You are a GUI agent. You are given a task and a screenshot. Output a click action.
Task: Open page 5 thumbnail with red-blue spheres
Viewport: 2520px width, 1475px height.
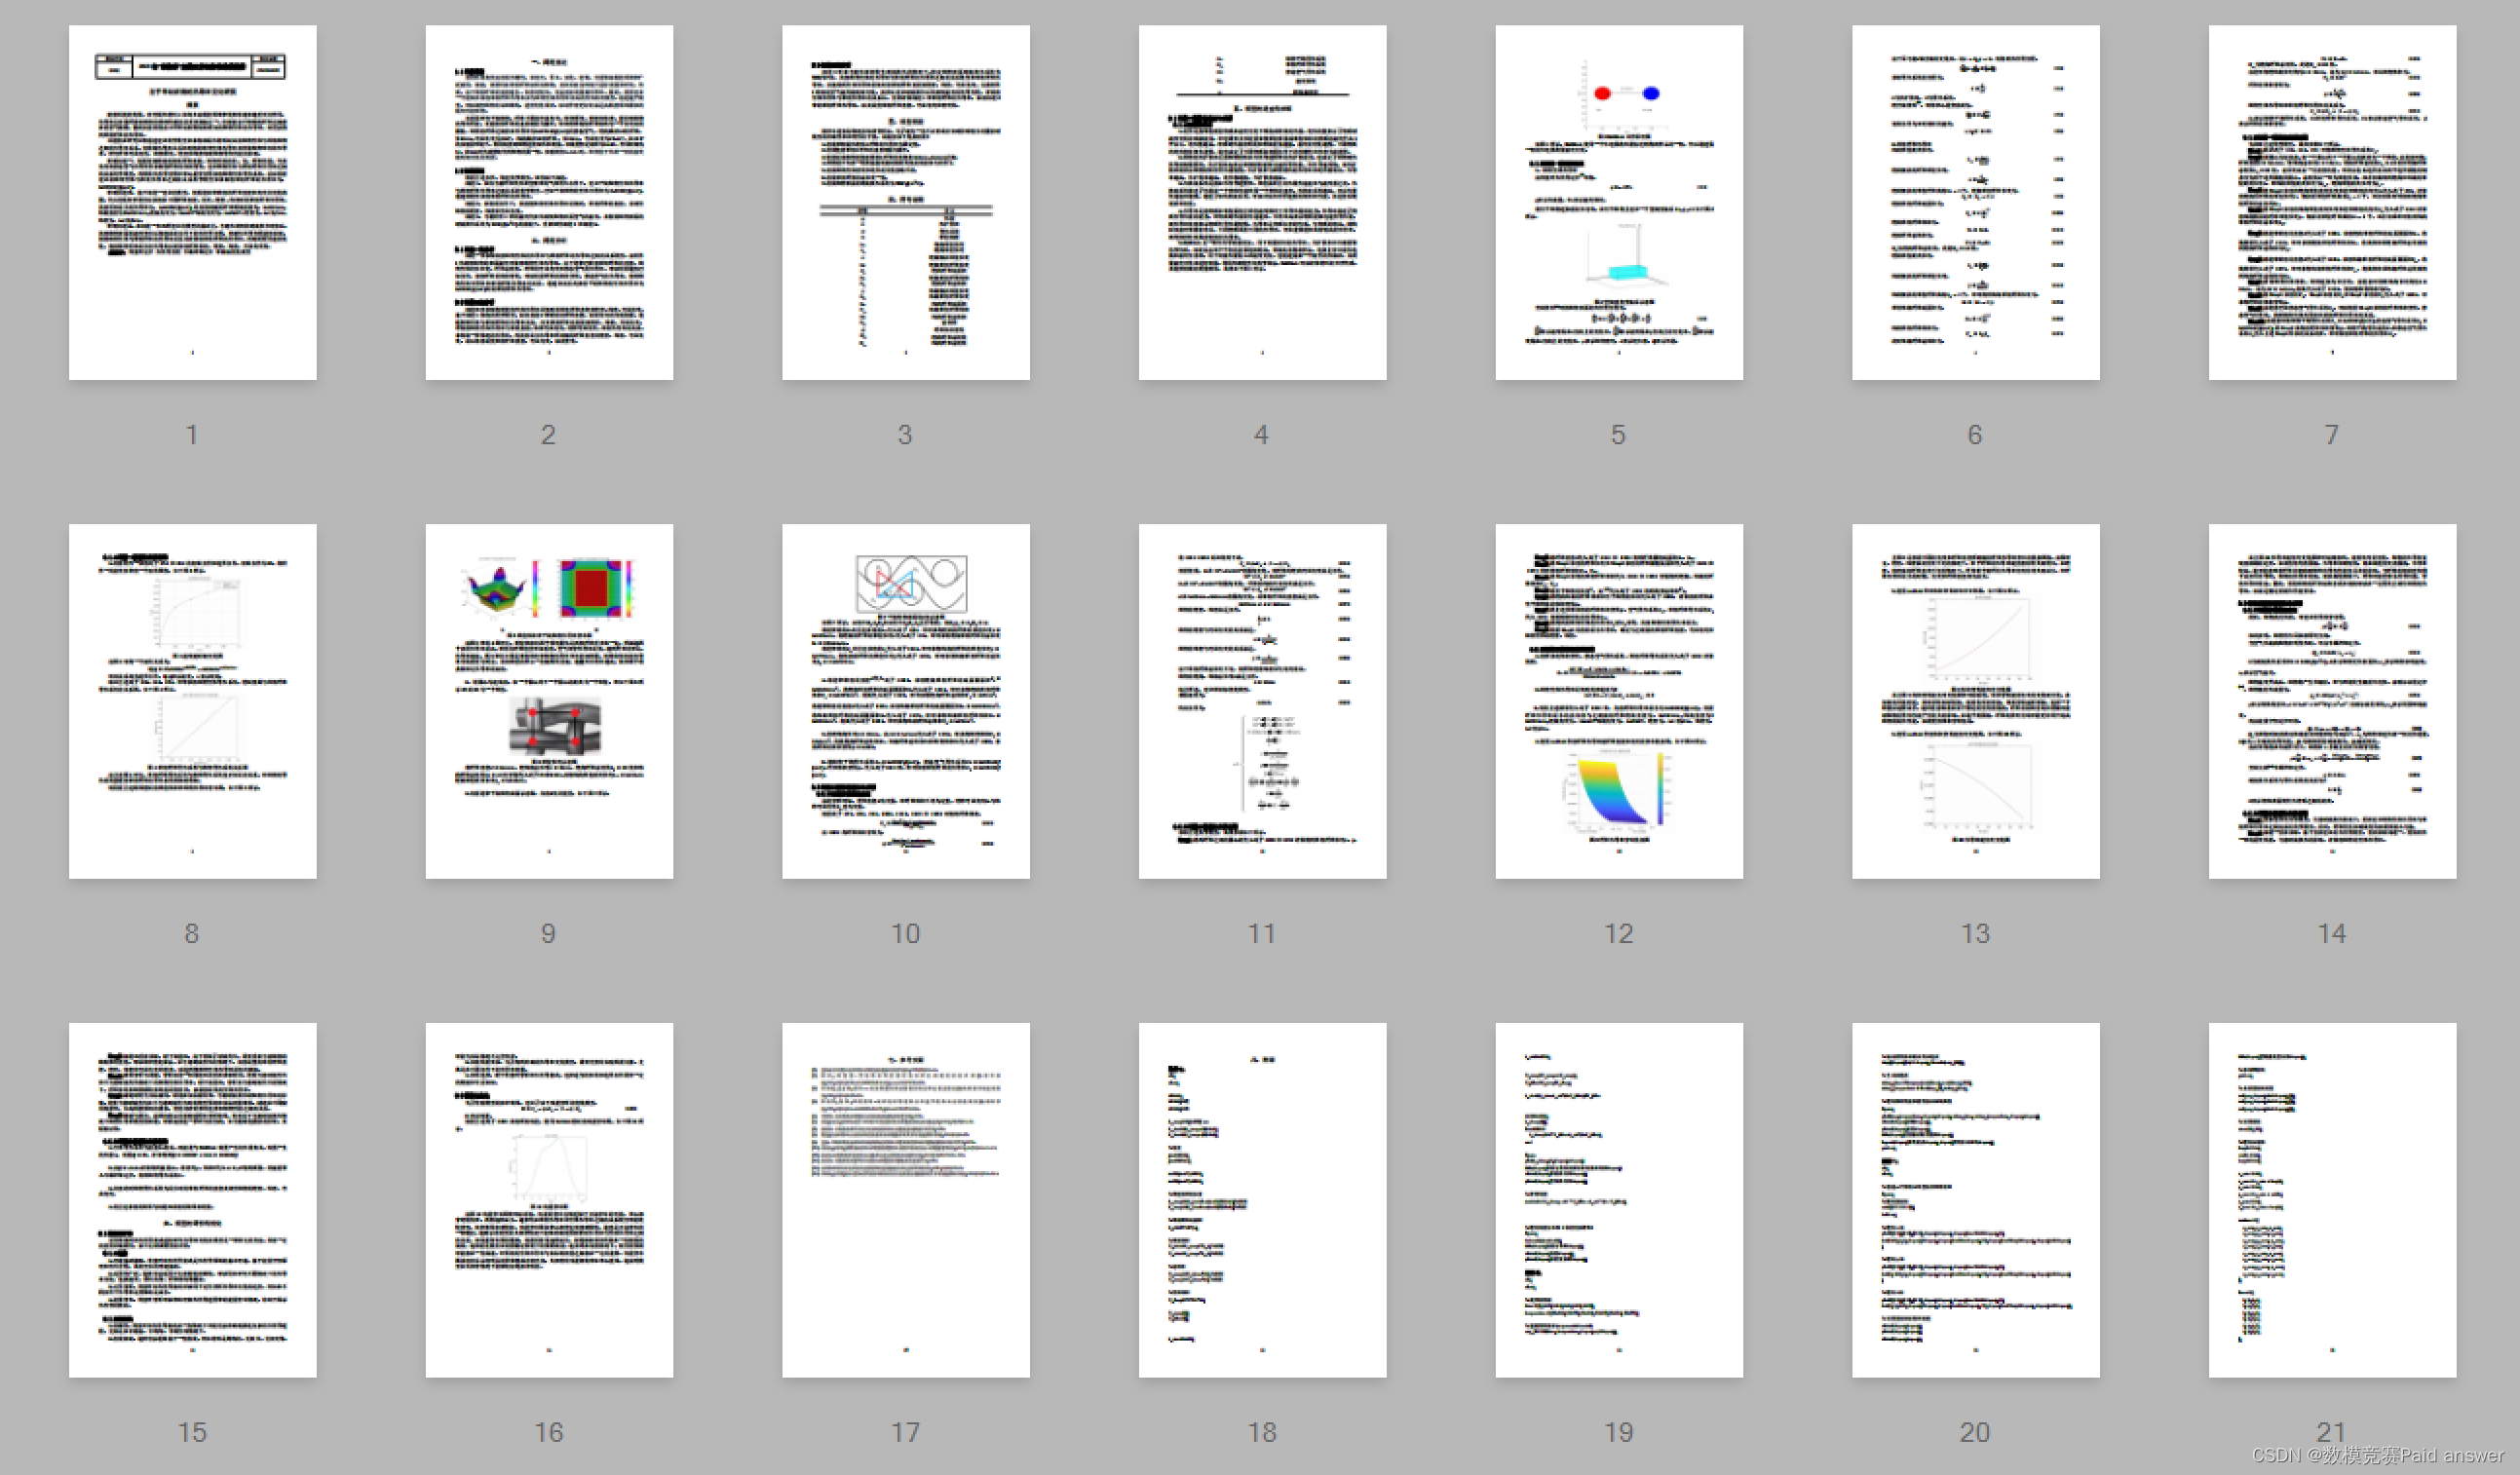[1619, 202]
